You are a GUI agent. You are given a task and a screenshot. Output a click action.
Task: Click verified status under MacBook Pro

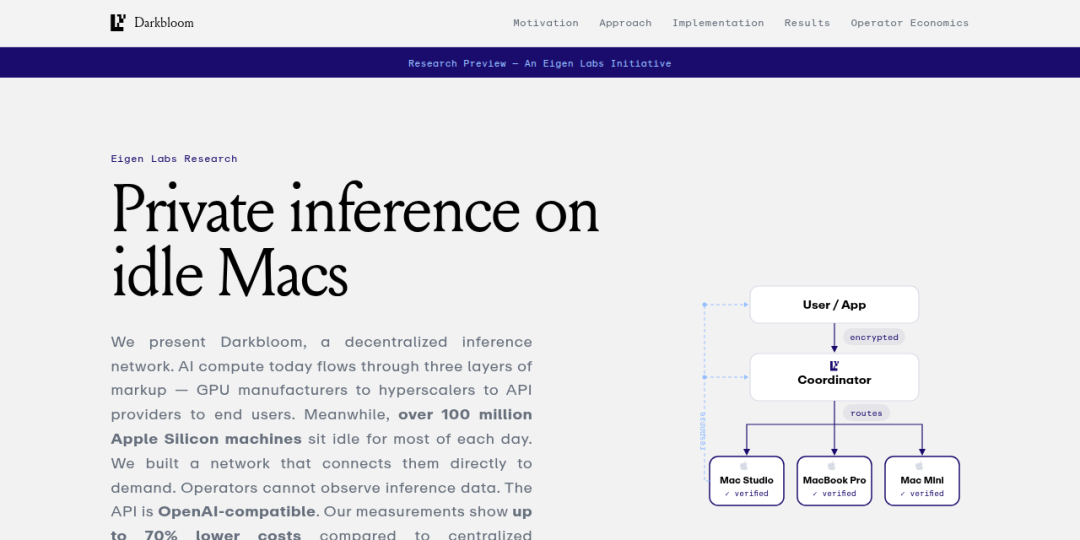[x=834, y=493]
